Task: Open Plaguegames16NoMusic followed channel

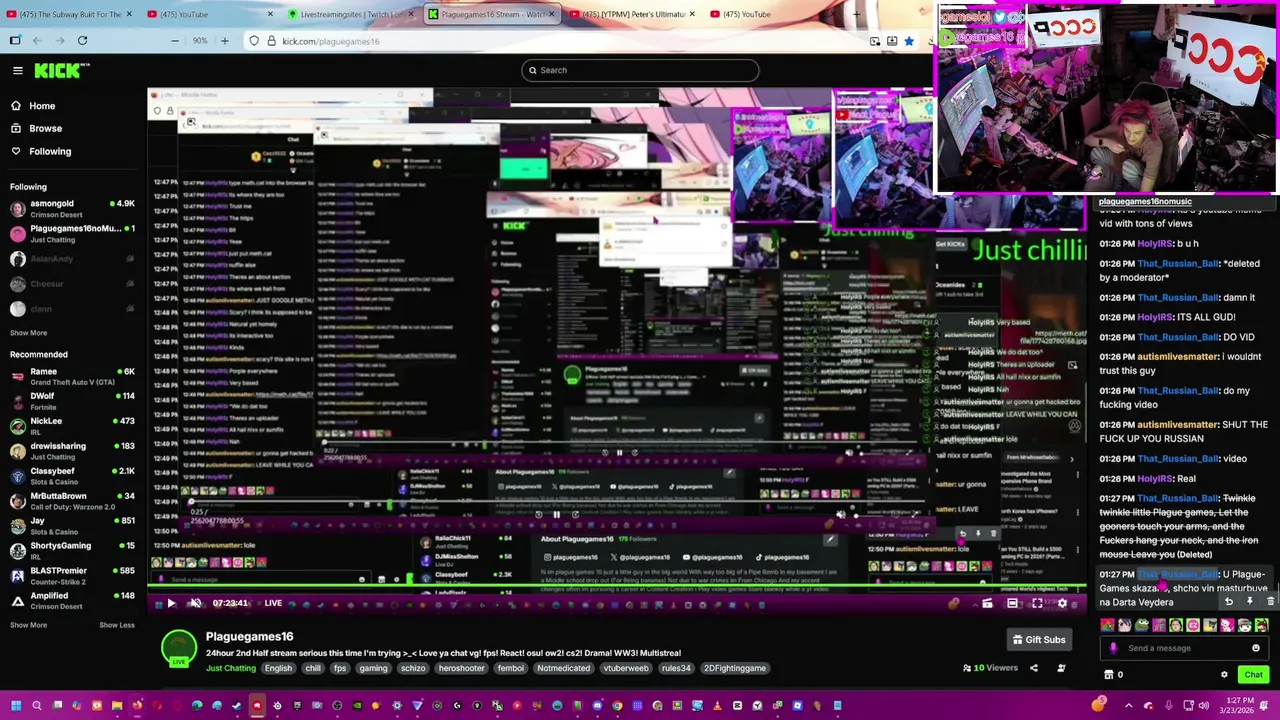Action: 72,233
